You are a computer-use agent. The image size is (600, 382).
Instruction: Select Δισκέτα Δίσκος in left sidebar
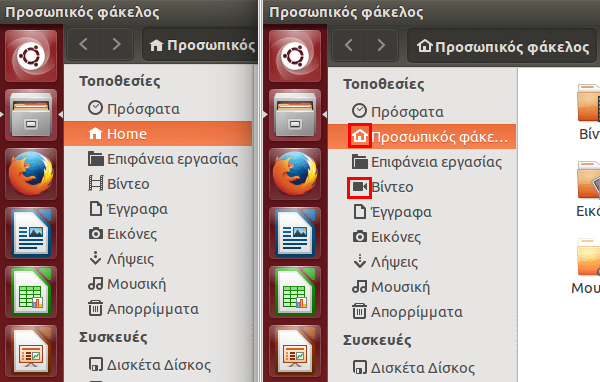coord(158,365)
